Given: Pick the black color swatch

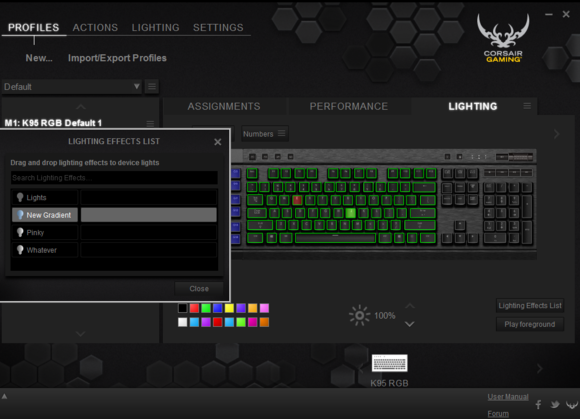Looking at the screenshot, I should point(182,308).
